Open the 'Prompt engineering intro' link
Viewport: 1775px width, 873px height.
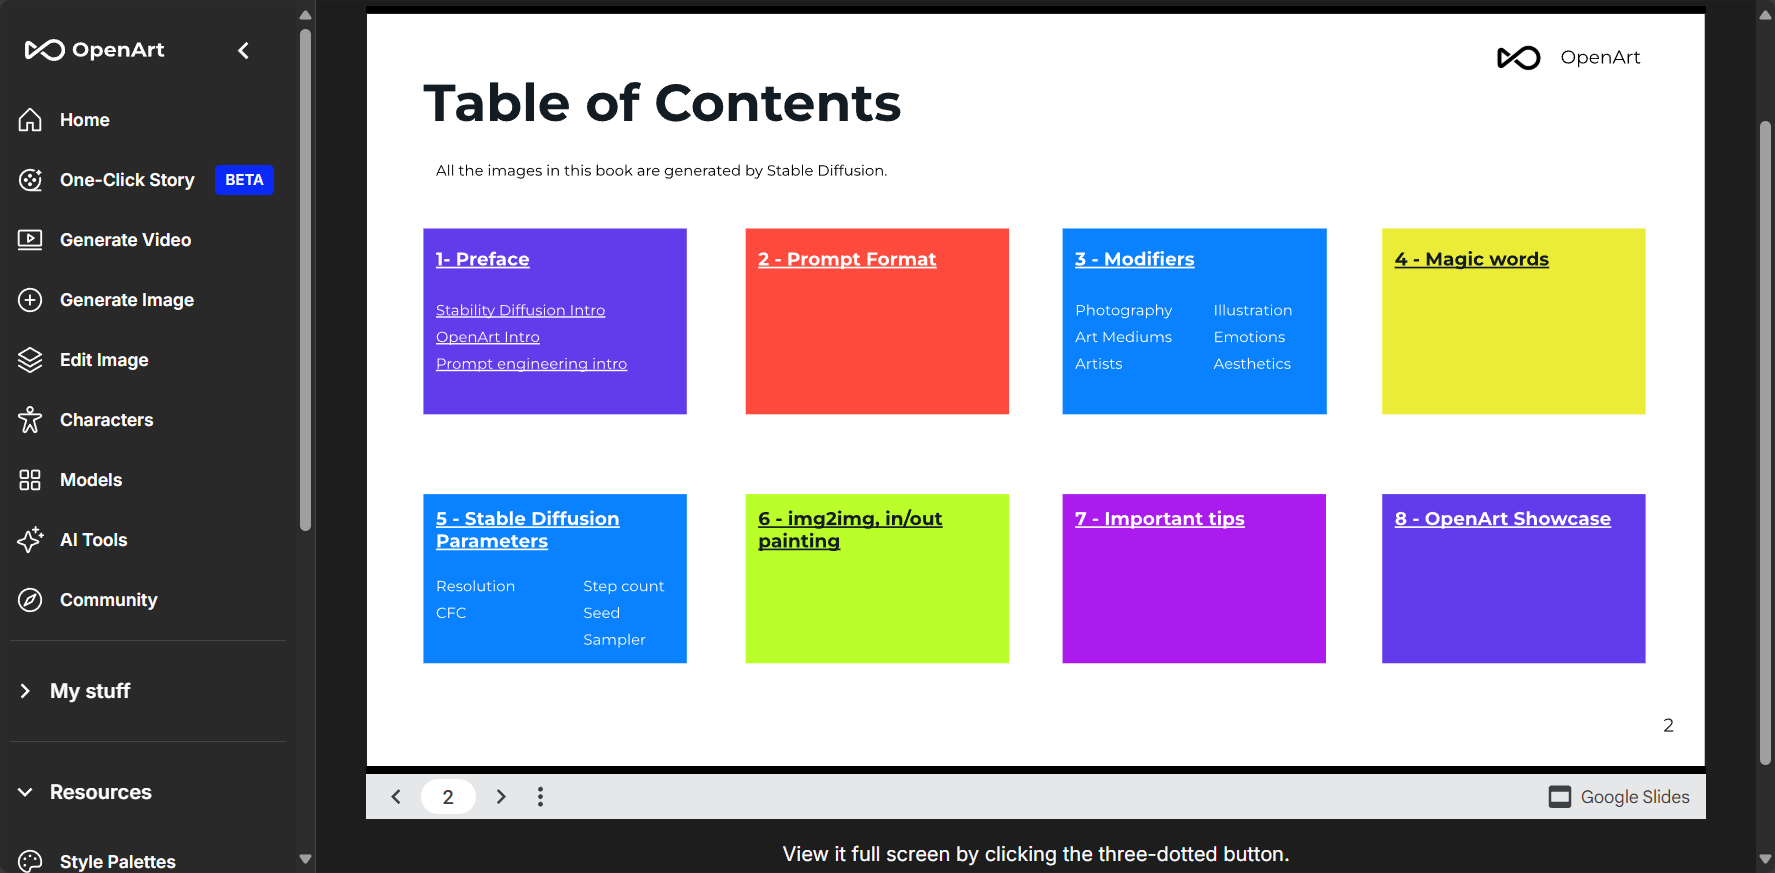tap(531, 364)
